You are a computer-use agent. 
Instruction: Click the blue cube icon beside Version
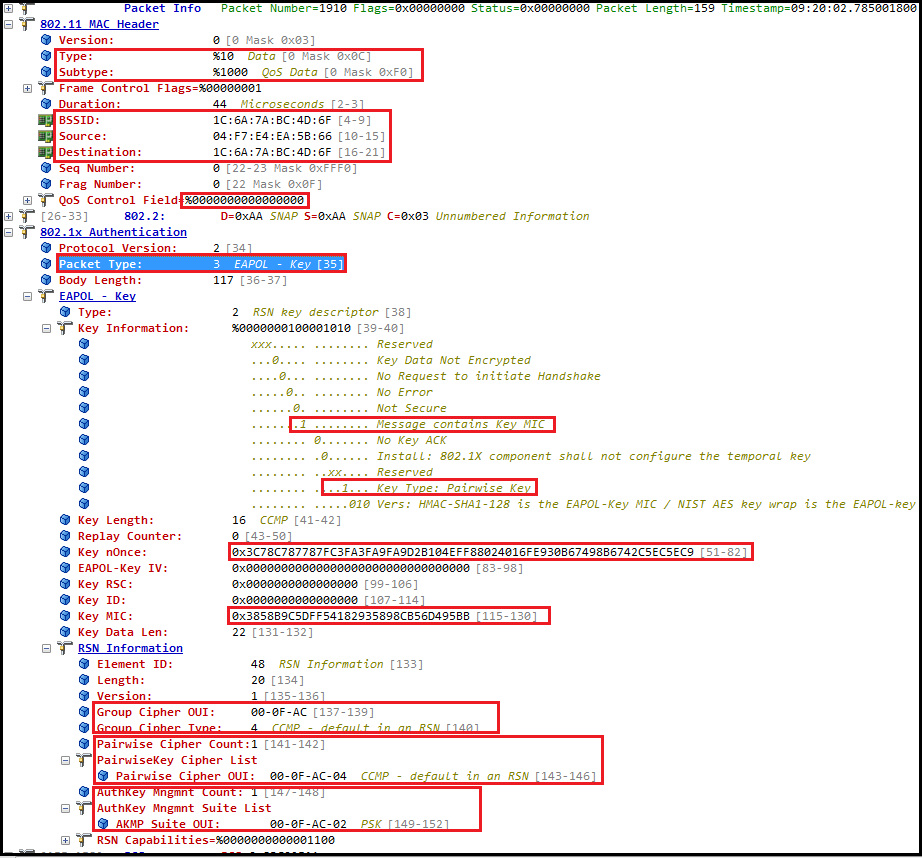coord(46,40)
